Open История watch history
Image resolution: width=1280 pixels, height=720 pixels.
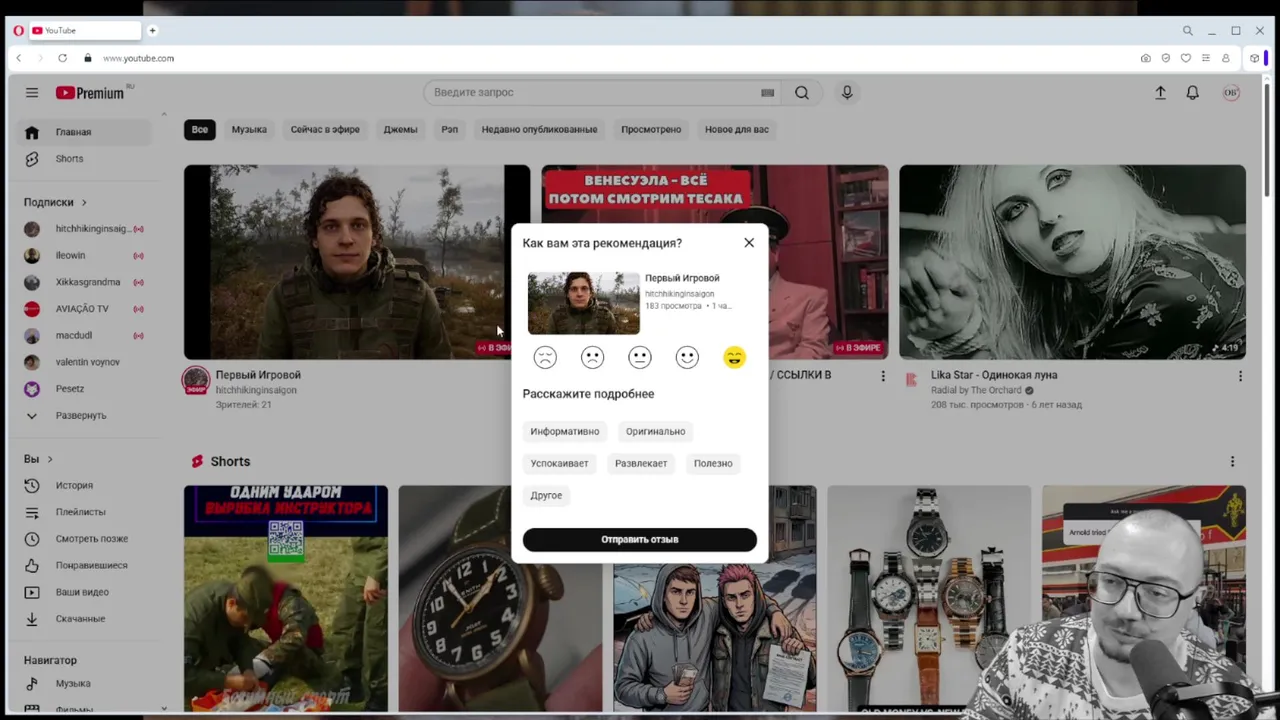(82, 485)
